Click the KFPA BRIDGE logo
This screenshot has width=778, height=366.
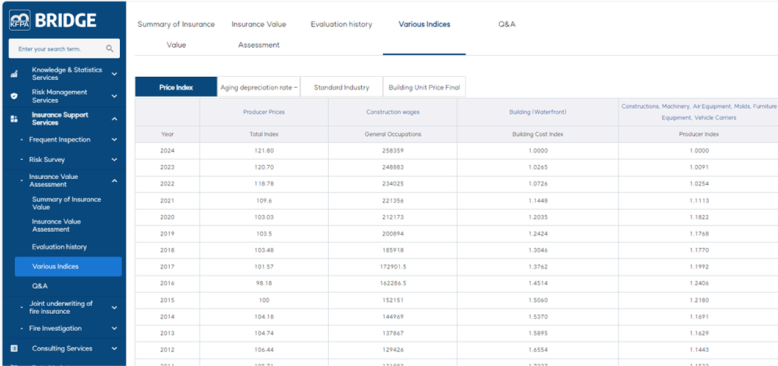click(x=53, y=20)
